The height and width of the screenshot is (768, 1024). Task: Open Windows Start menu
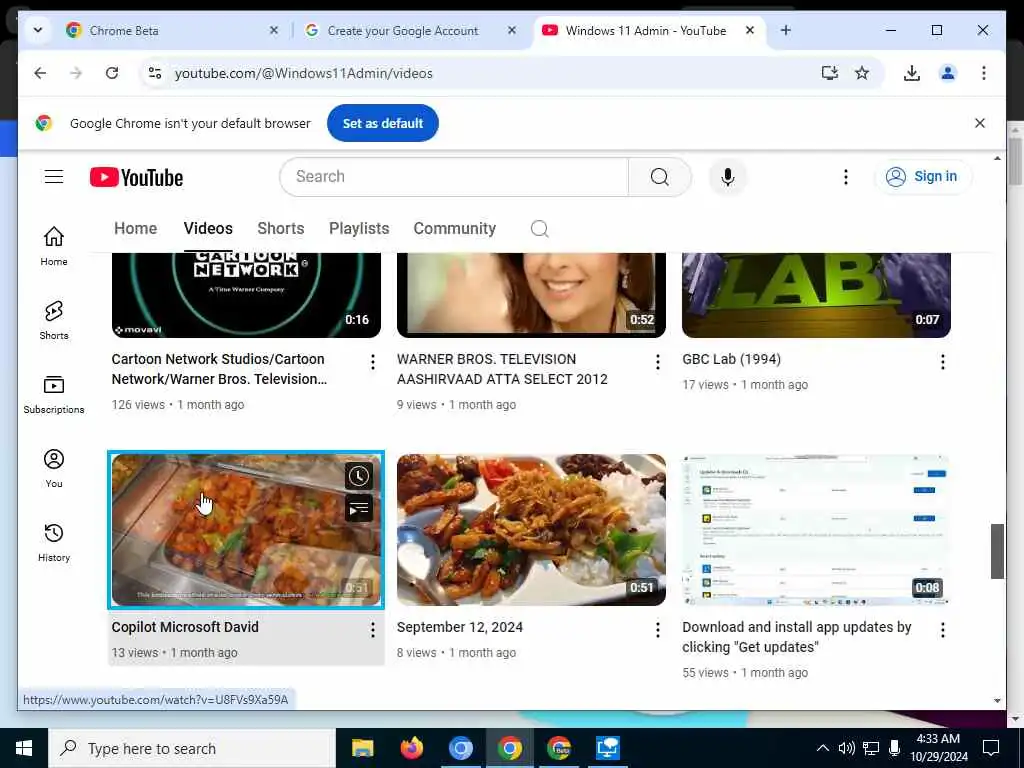coord(24,748)
